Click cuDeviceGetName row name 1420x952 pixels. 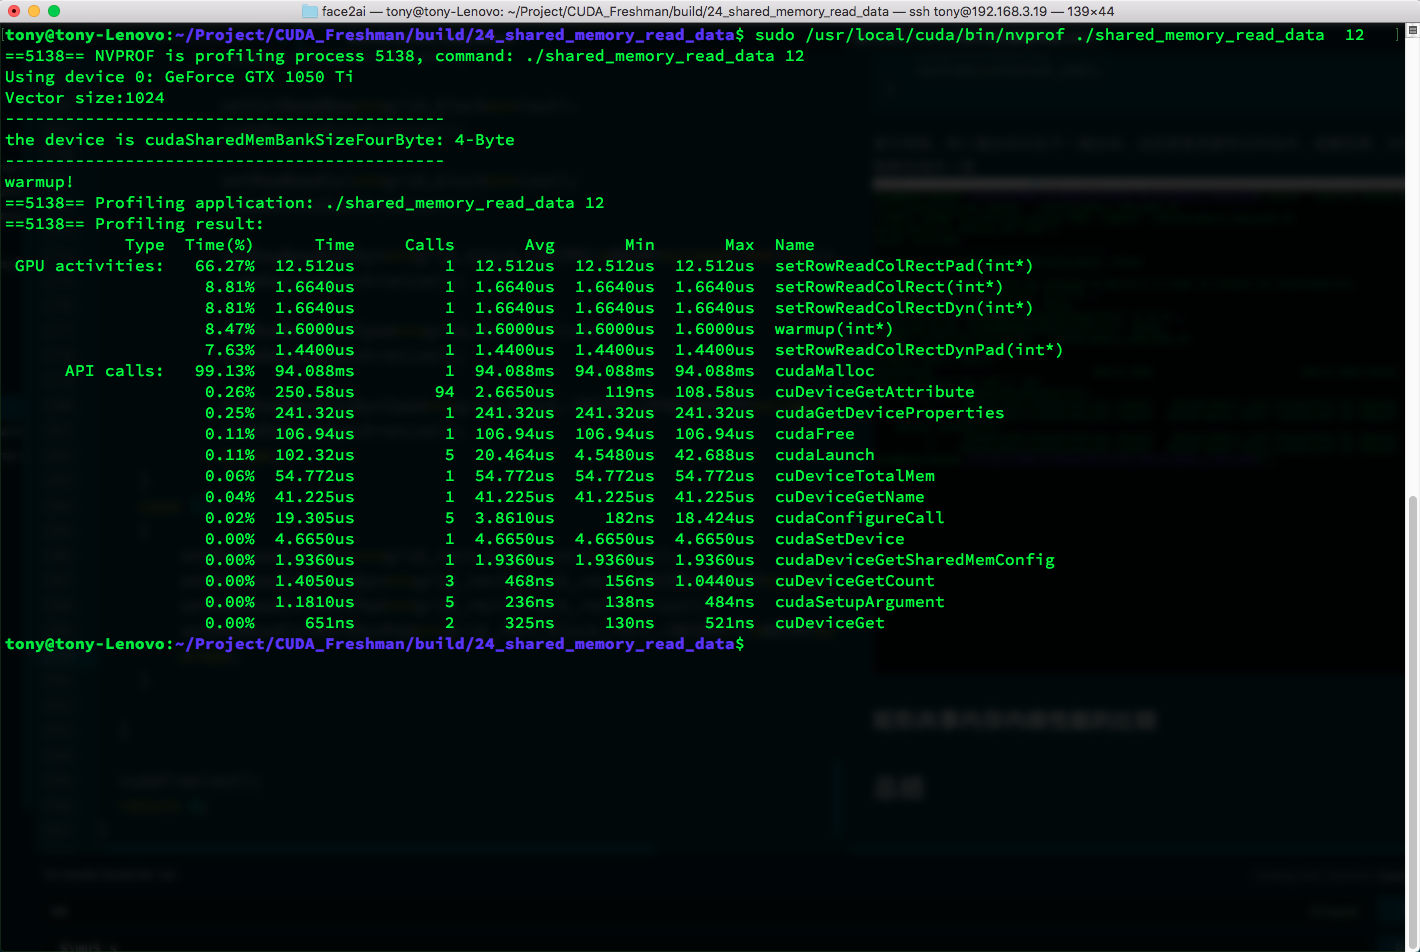(849, 497)
